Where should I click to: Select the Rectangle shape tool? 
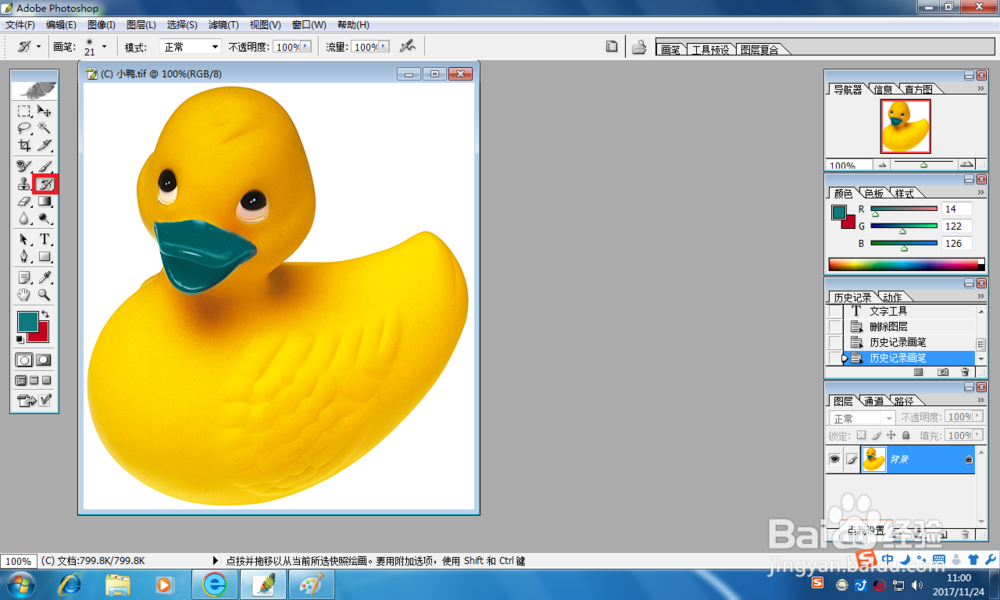[45, 257]
